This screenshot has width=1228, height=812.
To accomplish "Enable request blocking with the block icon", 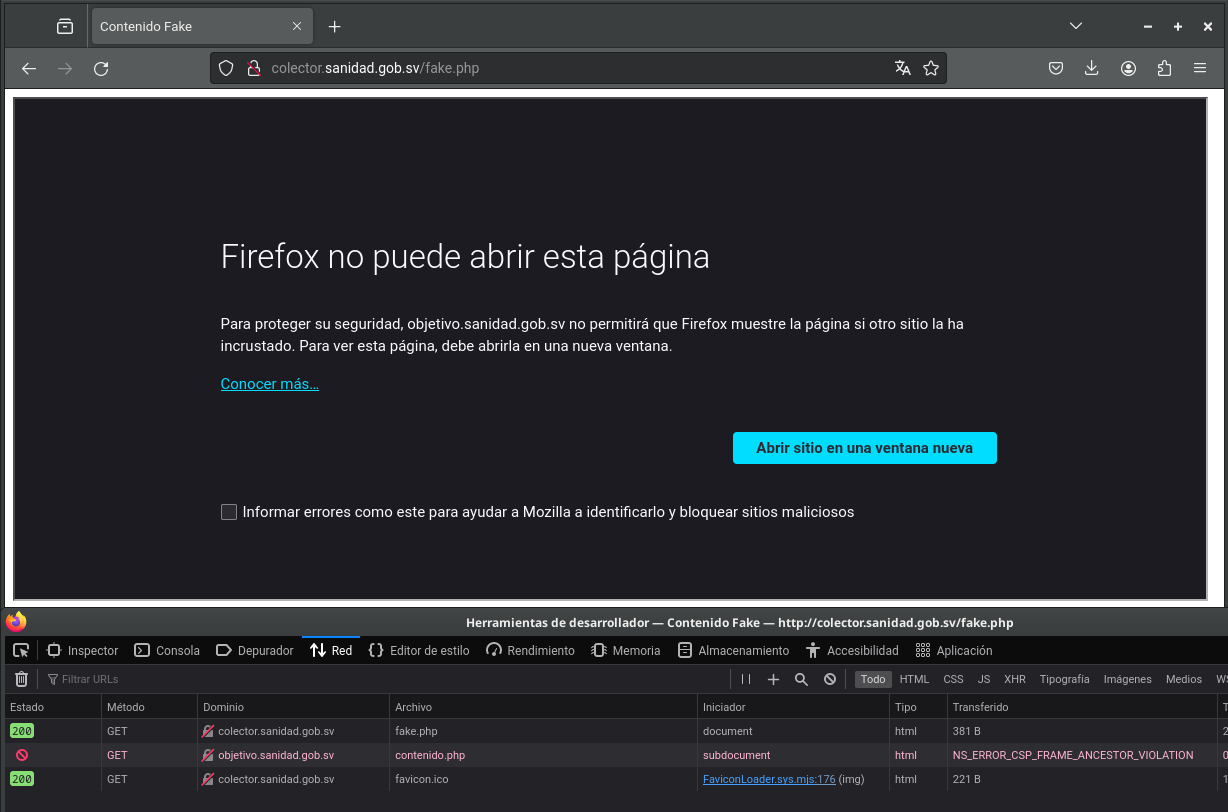I will point(830,679).
